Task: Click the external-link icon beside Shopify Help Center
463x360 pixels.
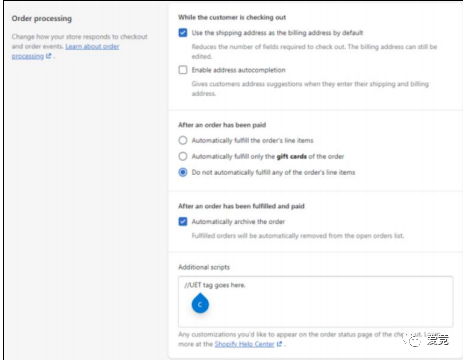Action: (279, 344)
